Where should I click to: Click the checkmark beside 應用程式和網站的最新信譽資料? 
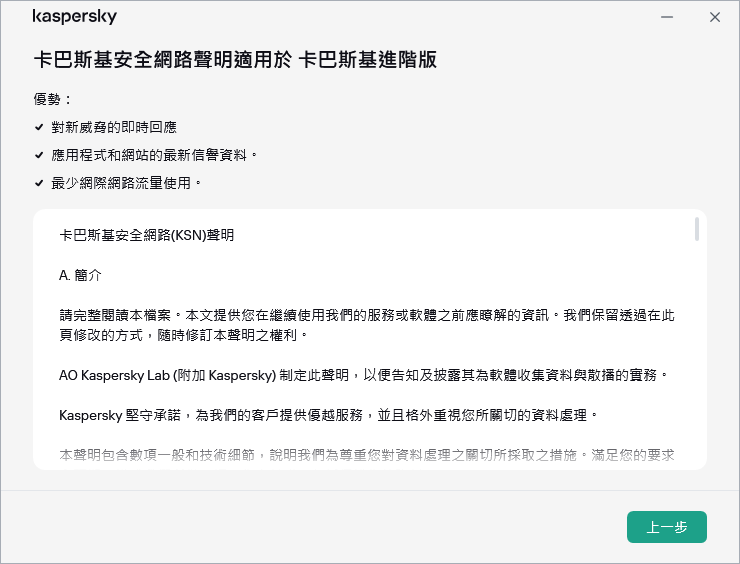tap(39, 156)
